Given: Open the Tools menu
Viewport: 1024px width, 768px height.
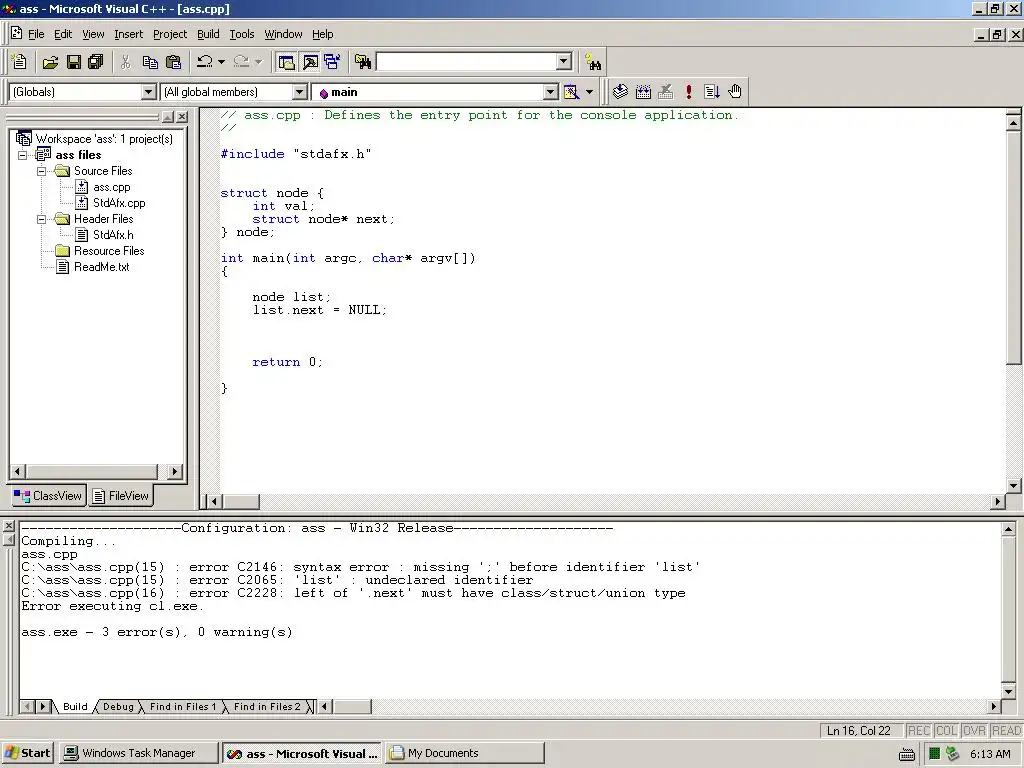Looking at the screenshot, I should pyautogui.click(x=242, y=34).
